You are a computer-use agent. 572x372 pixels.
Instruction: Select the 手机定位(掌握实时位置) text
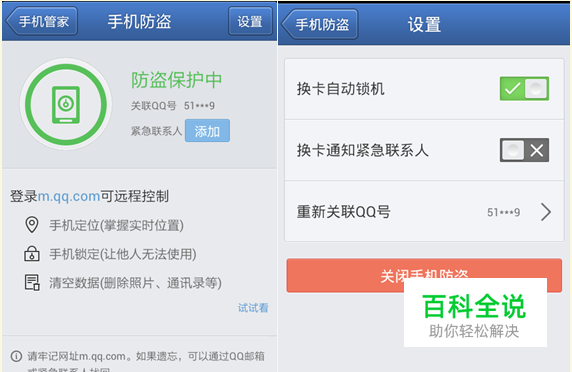116,225
